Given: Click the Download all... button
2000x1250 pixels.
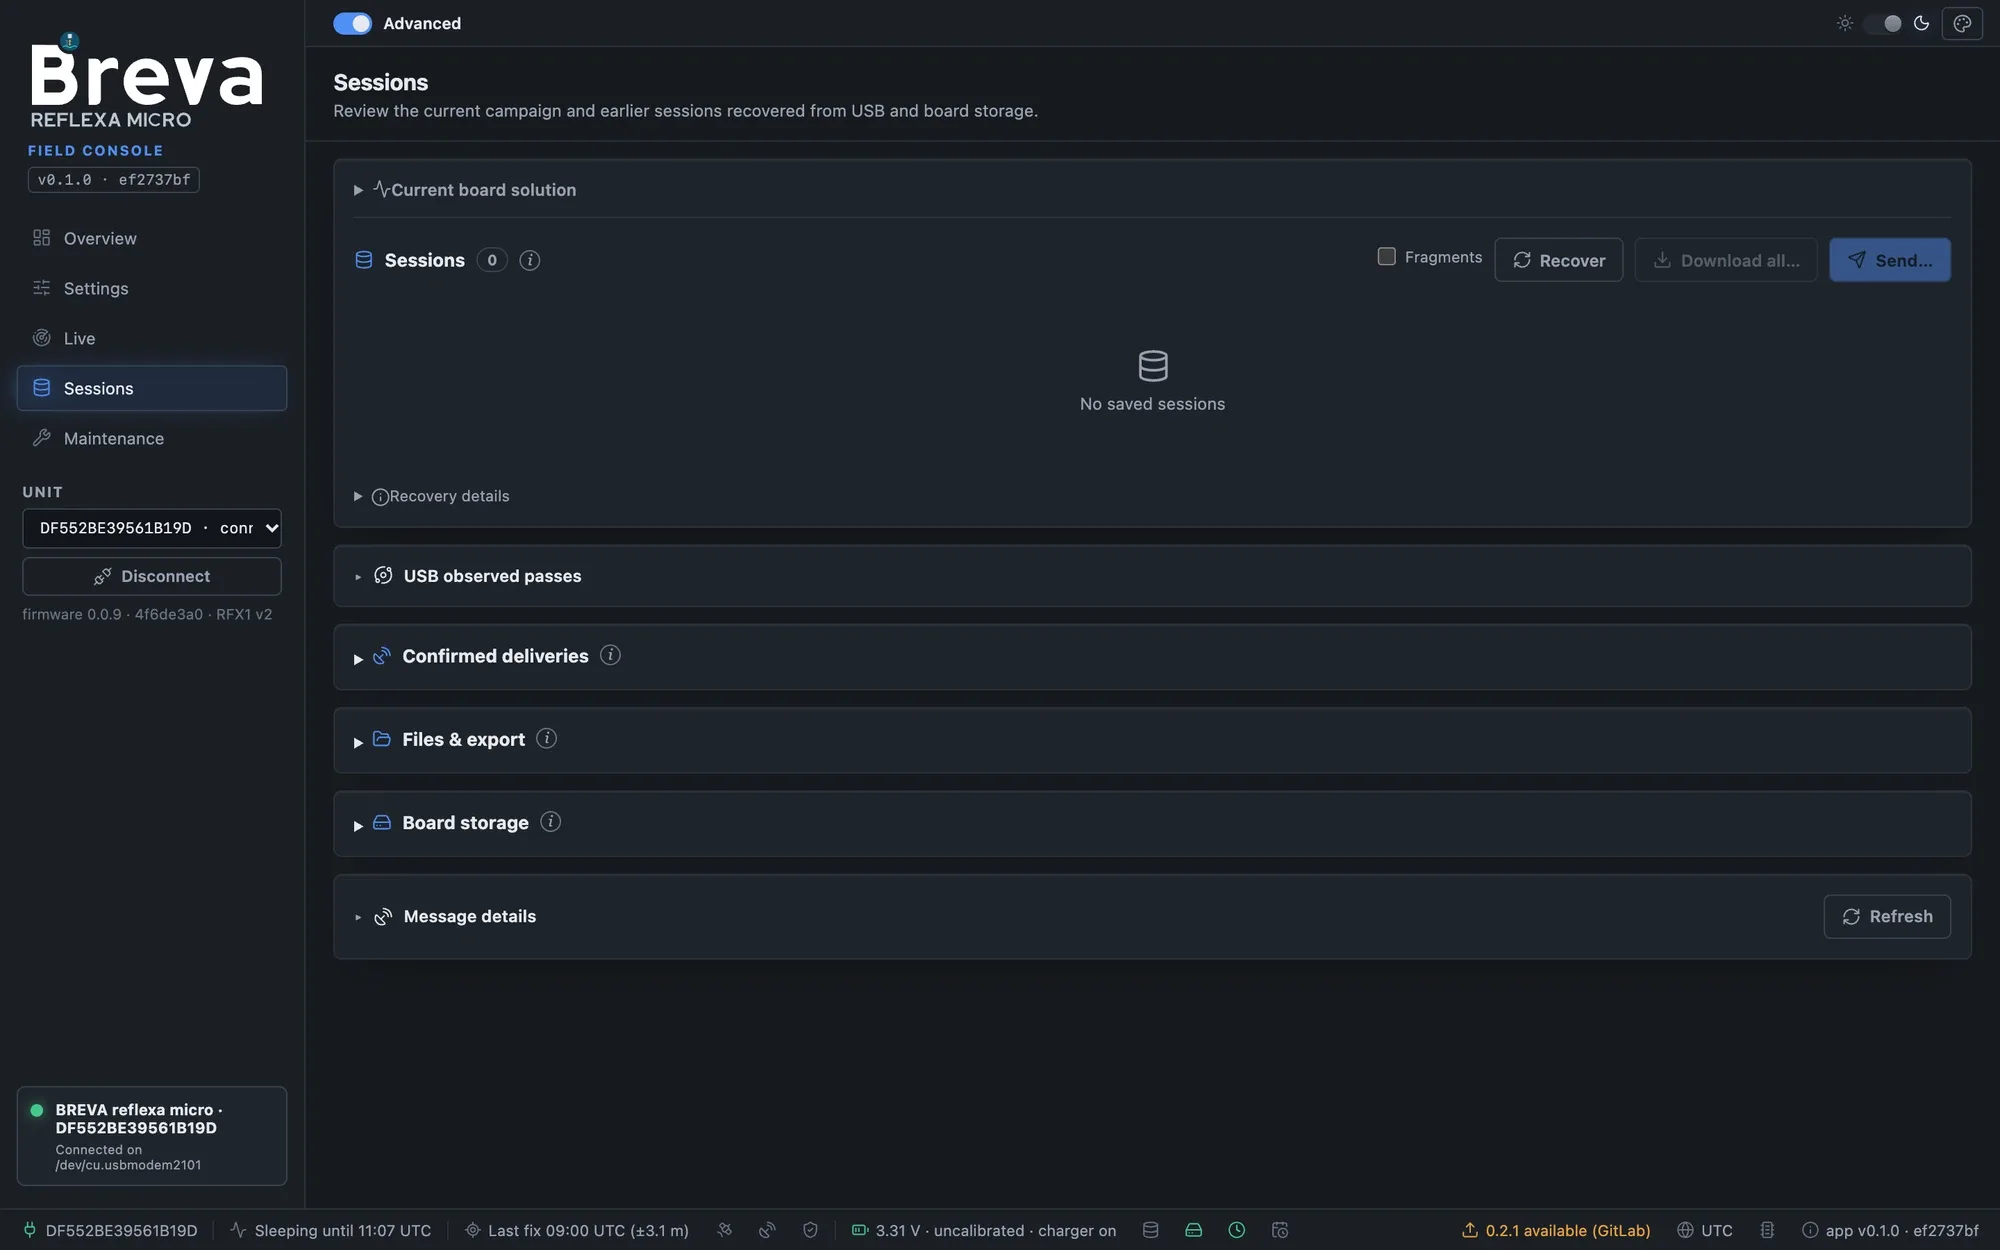Looking at the screenshot, I should click(x=1725, y=260).
